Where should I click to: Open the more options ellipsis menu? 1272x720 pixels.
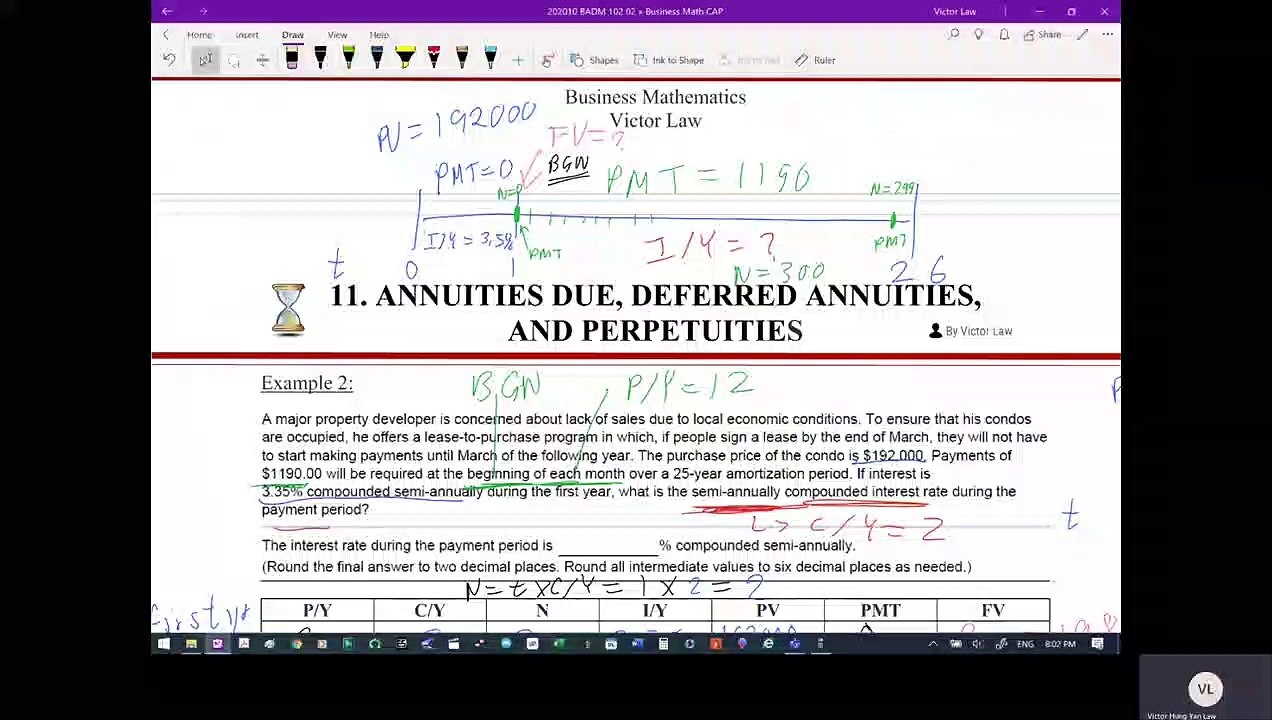click(1107, 35)
